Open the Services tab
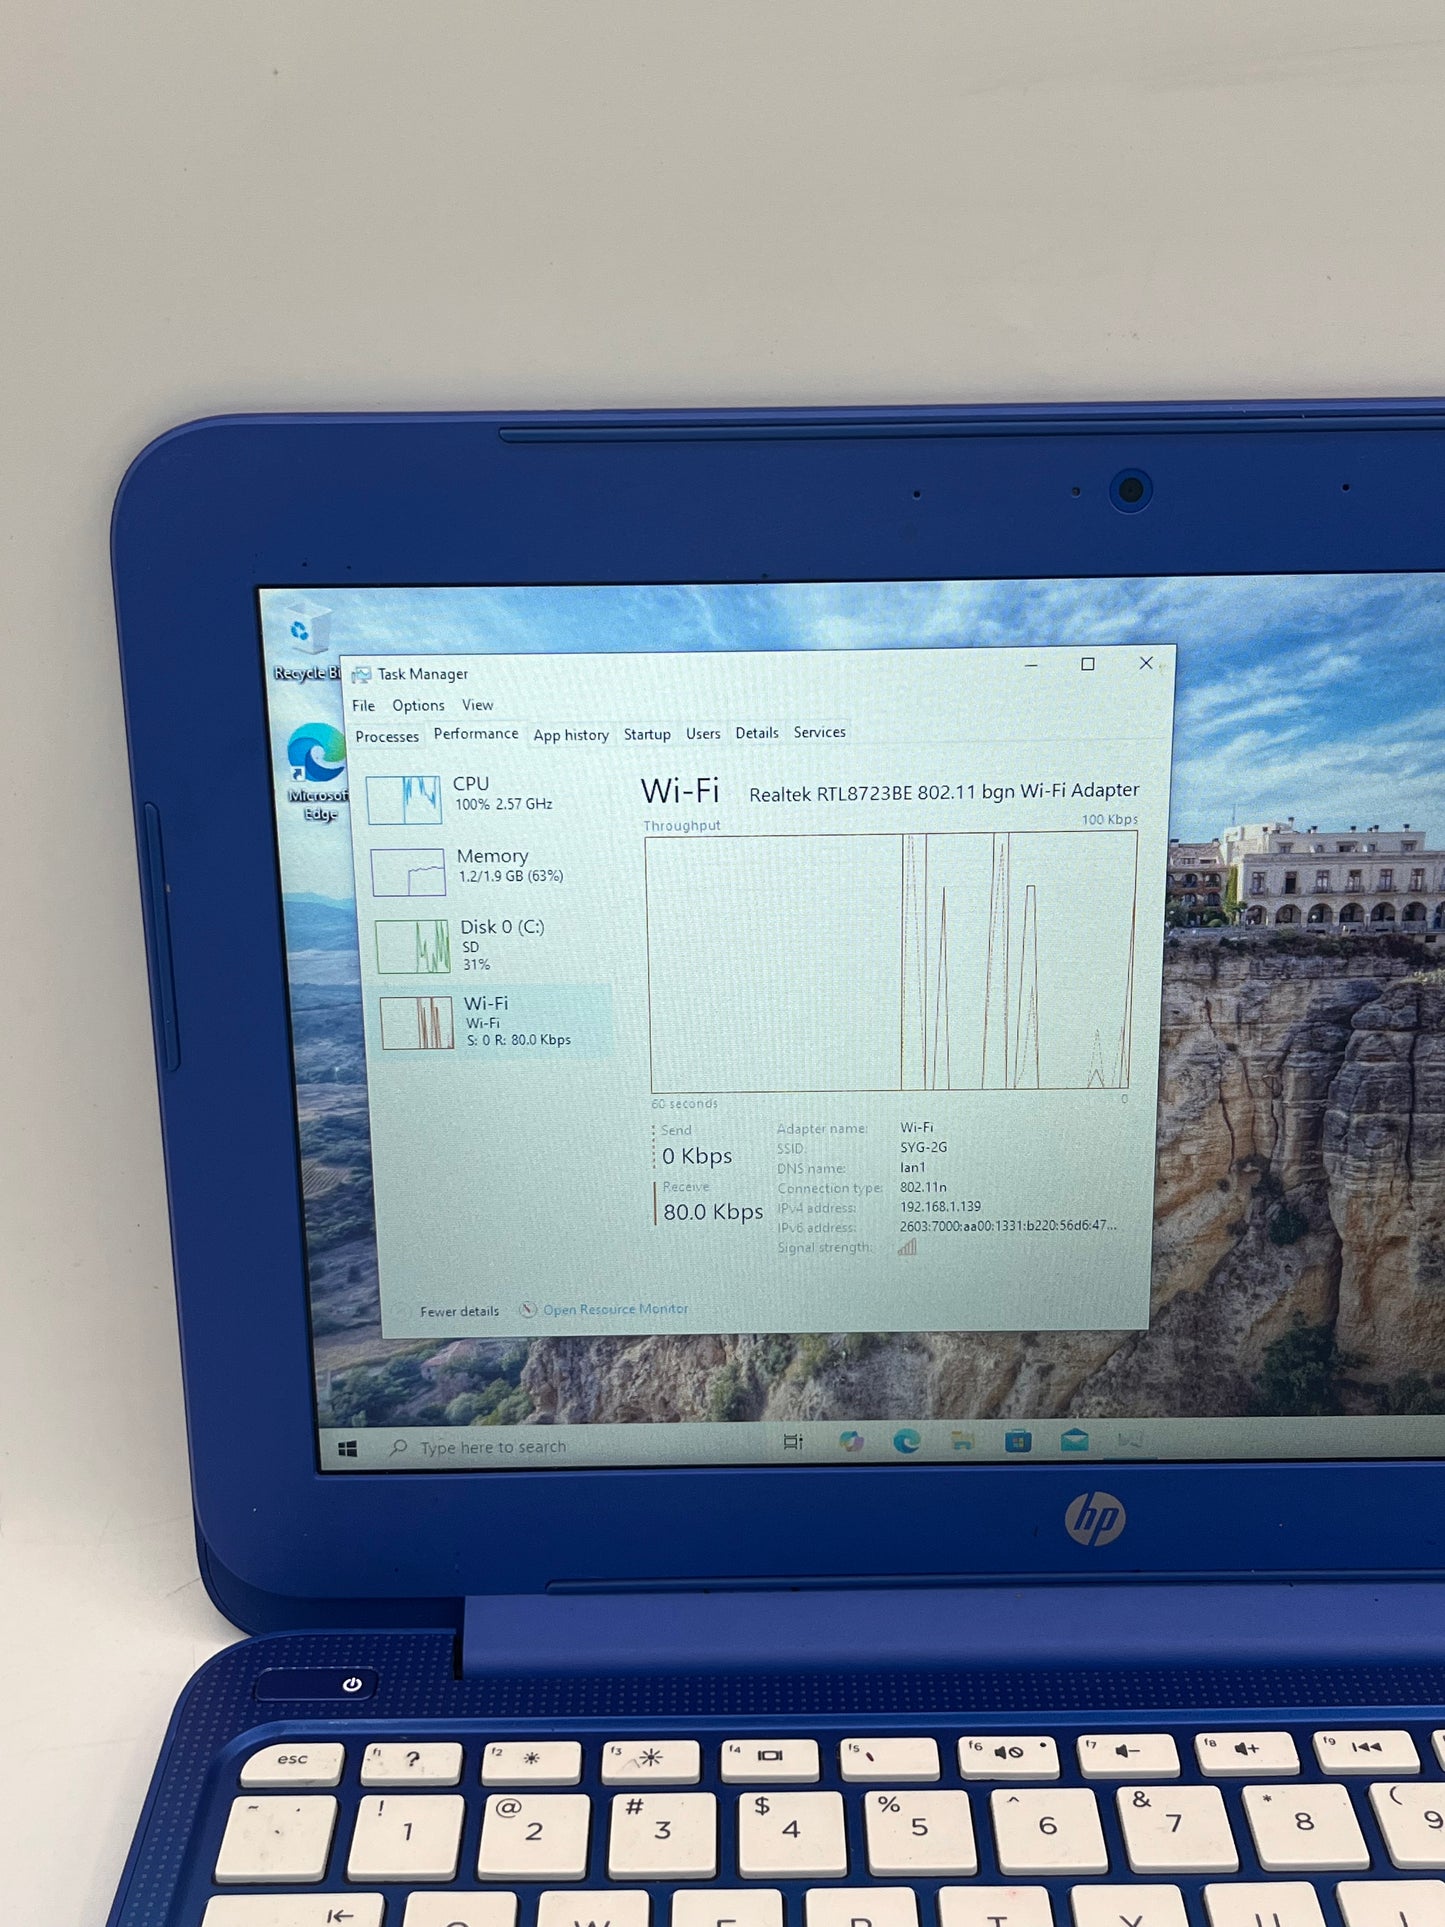1445x1927 pixels. click(x=820, y=732)
